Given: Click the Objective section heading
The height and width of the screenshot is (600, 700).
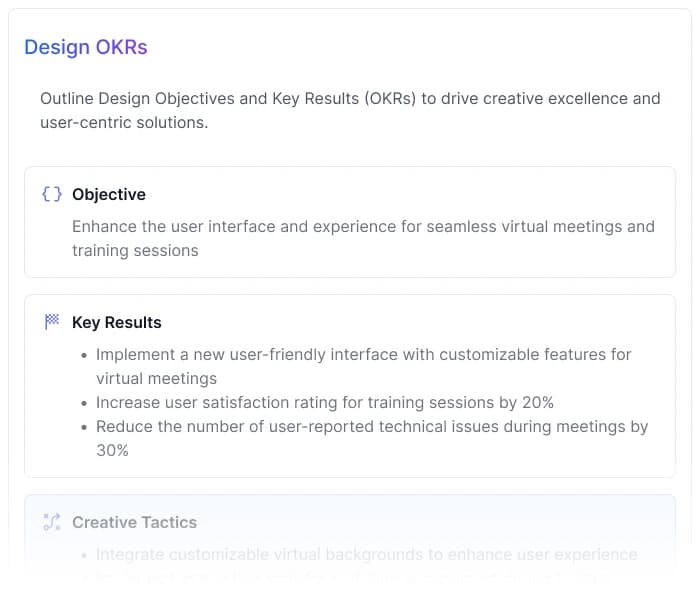Looking at the screenshot, I should tap(109, 194).
